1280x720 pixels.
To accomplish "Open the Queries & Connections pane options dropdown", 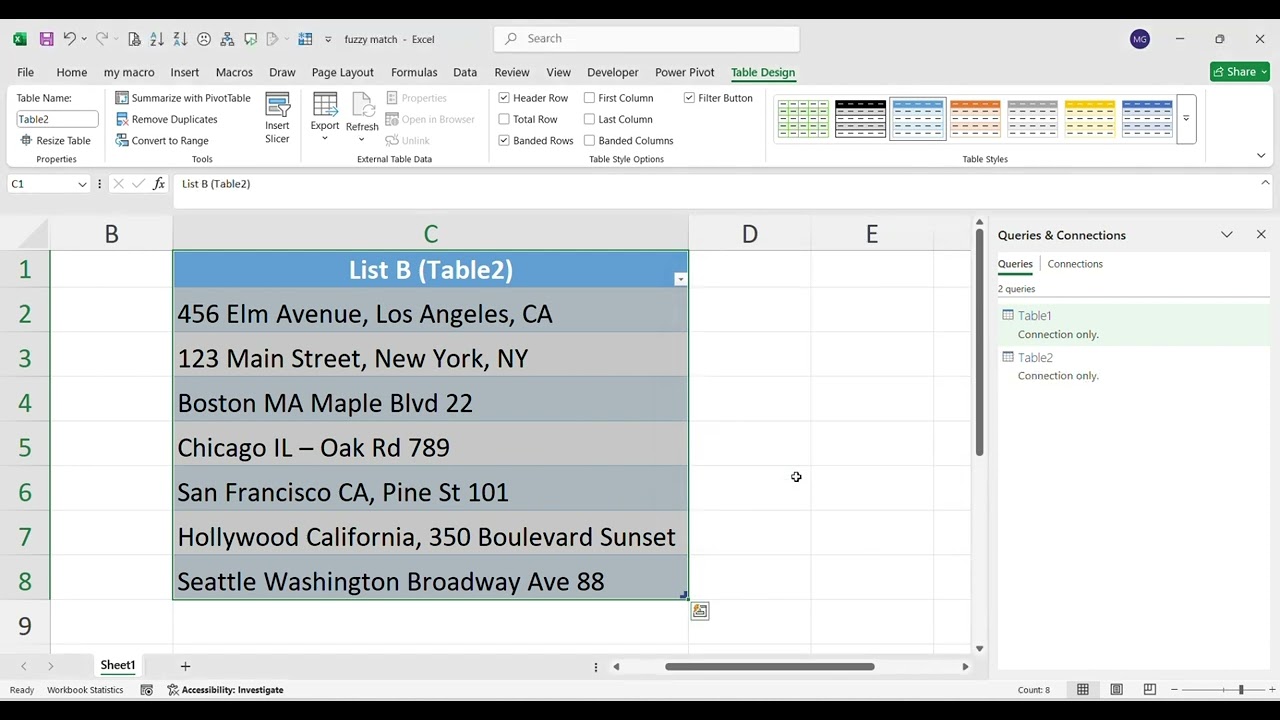I will coord(1227,235).
